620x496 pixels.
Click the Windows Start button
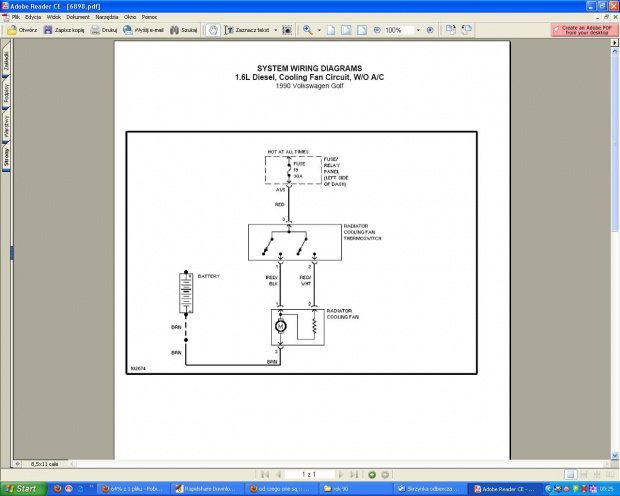click(23, 489)
